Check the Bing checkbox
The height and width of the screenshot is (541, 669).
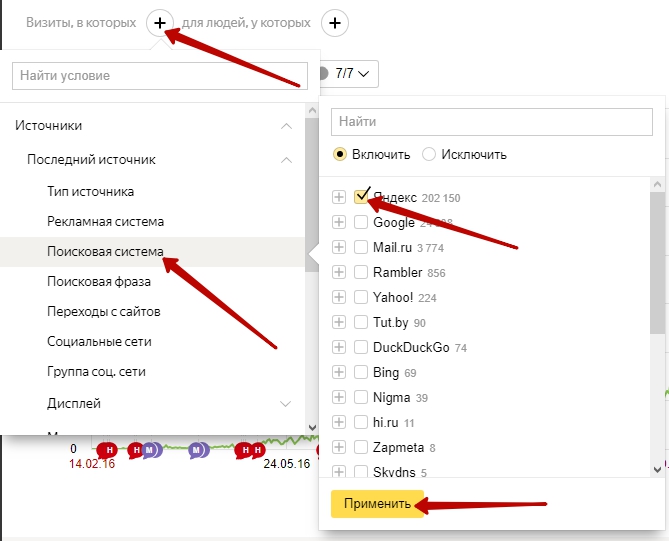[x=361, y=372]
